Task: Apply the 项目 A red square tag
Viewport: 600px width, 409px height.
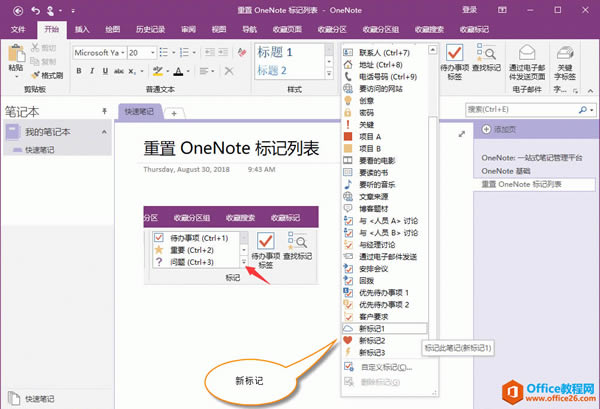Action: [384, 137]
